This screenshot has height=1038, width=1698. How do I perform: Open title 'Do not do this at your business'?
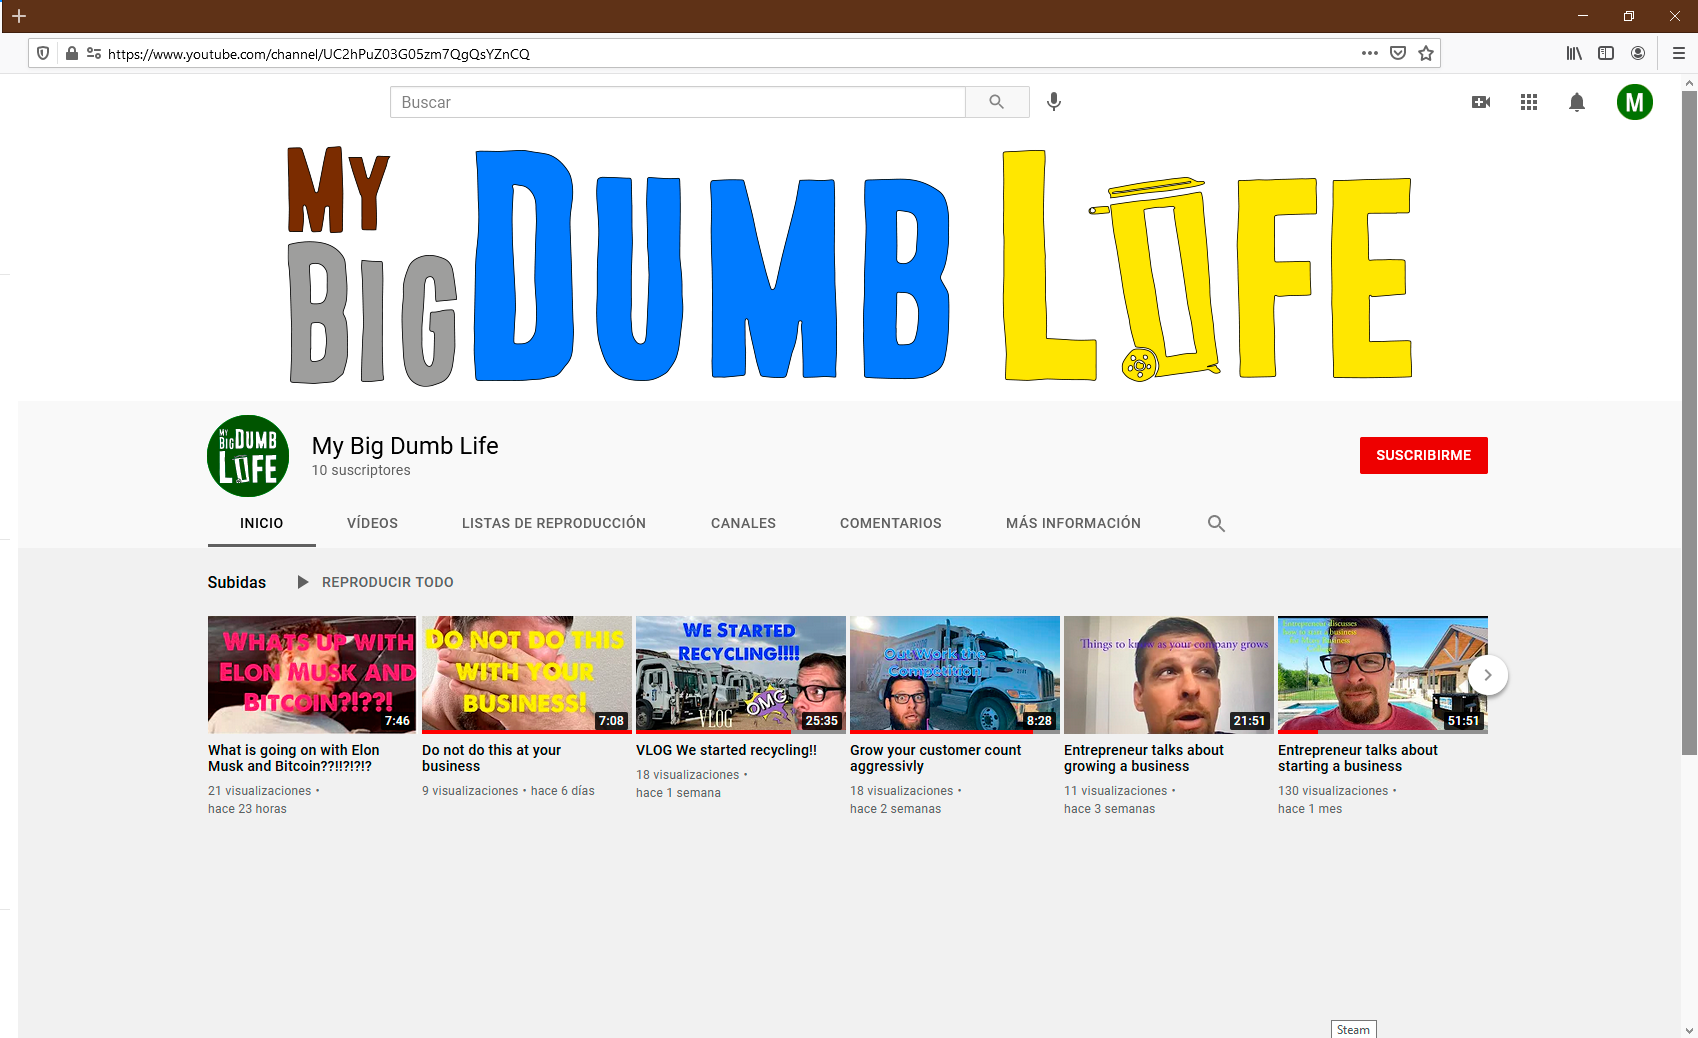[x=491, y=758]
